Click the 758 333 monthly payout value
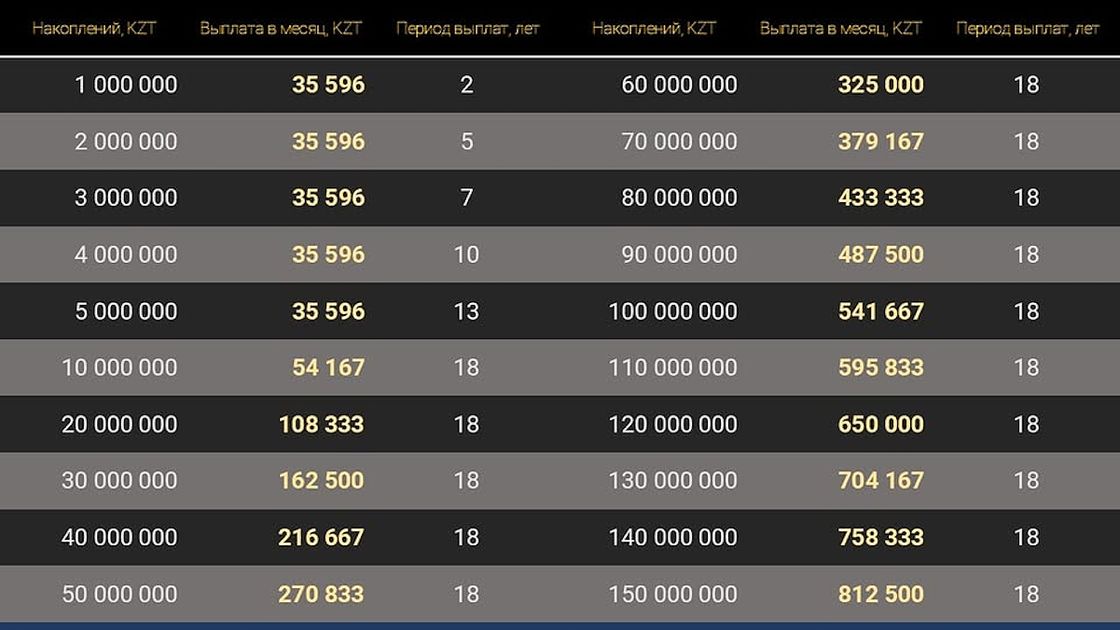 (880, 537)
